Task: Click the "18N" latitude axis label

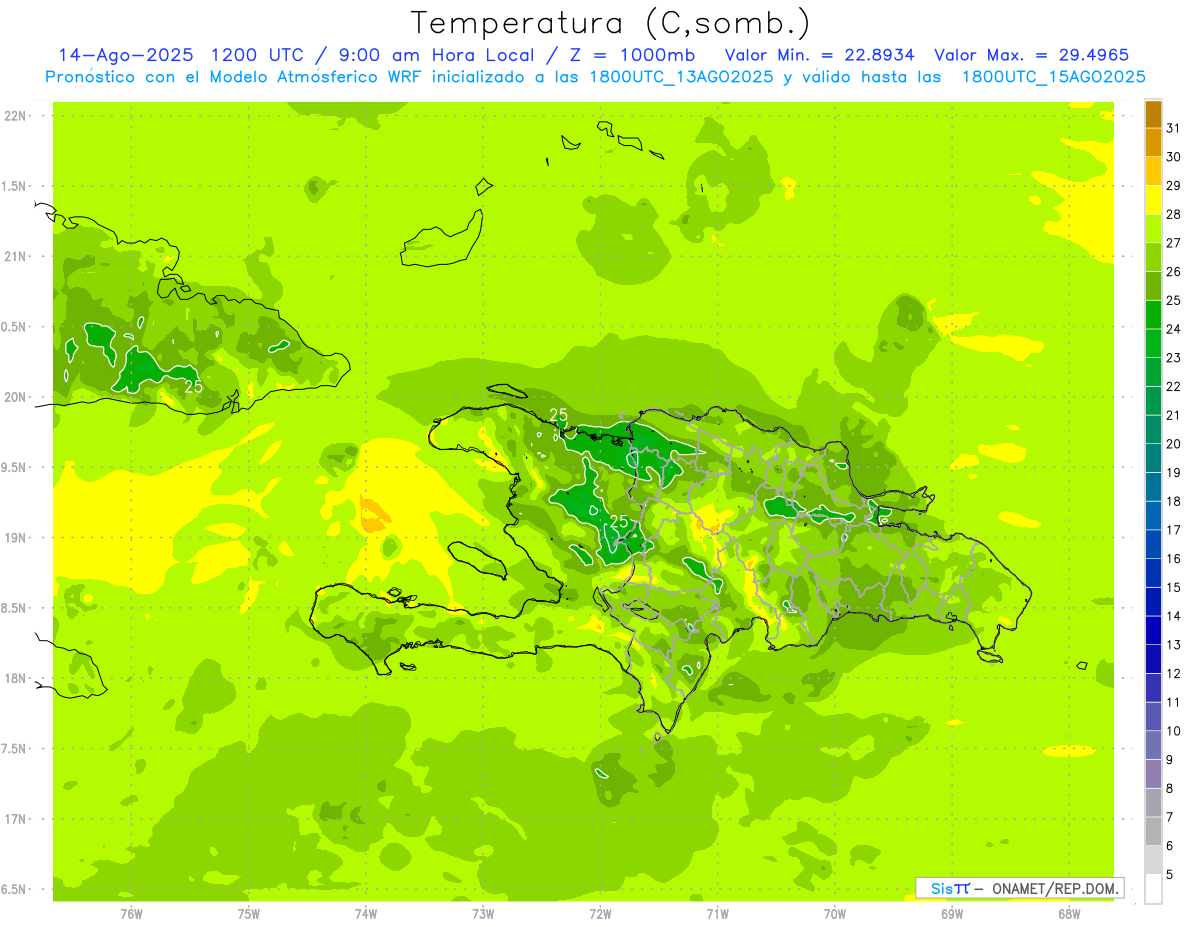Action: (x=17, y=678)
